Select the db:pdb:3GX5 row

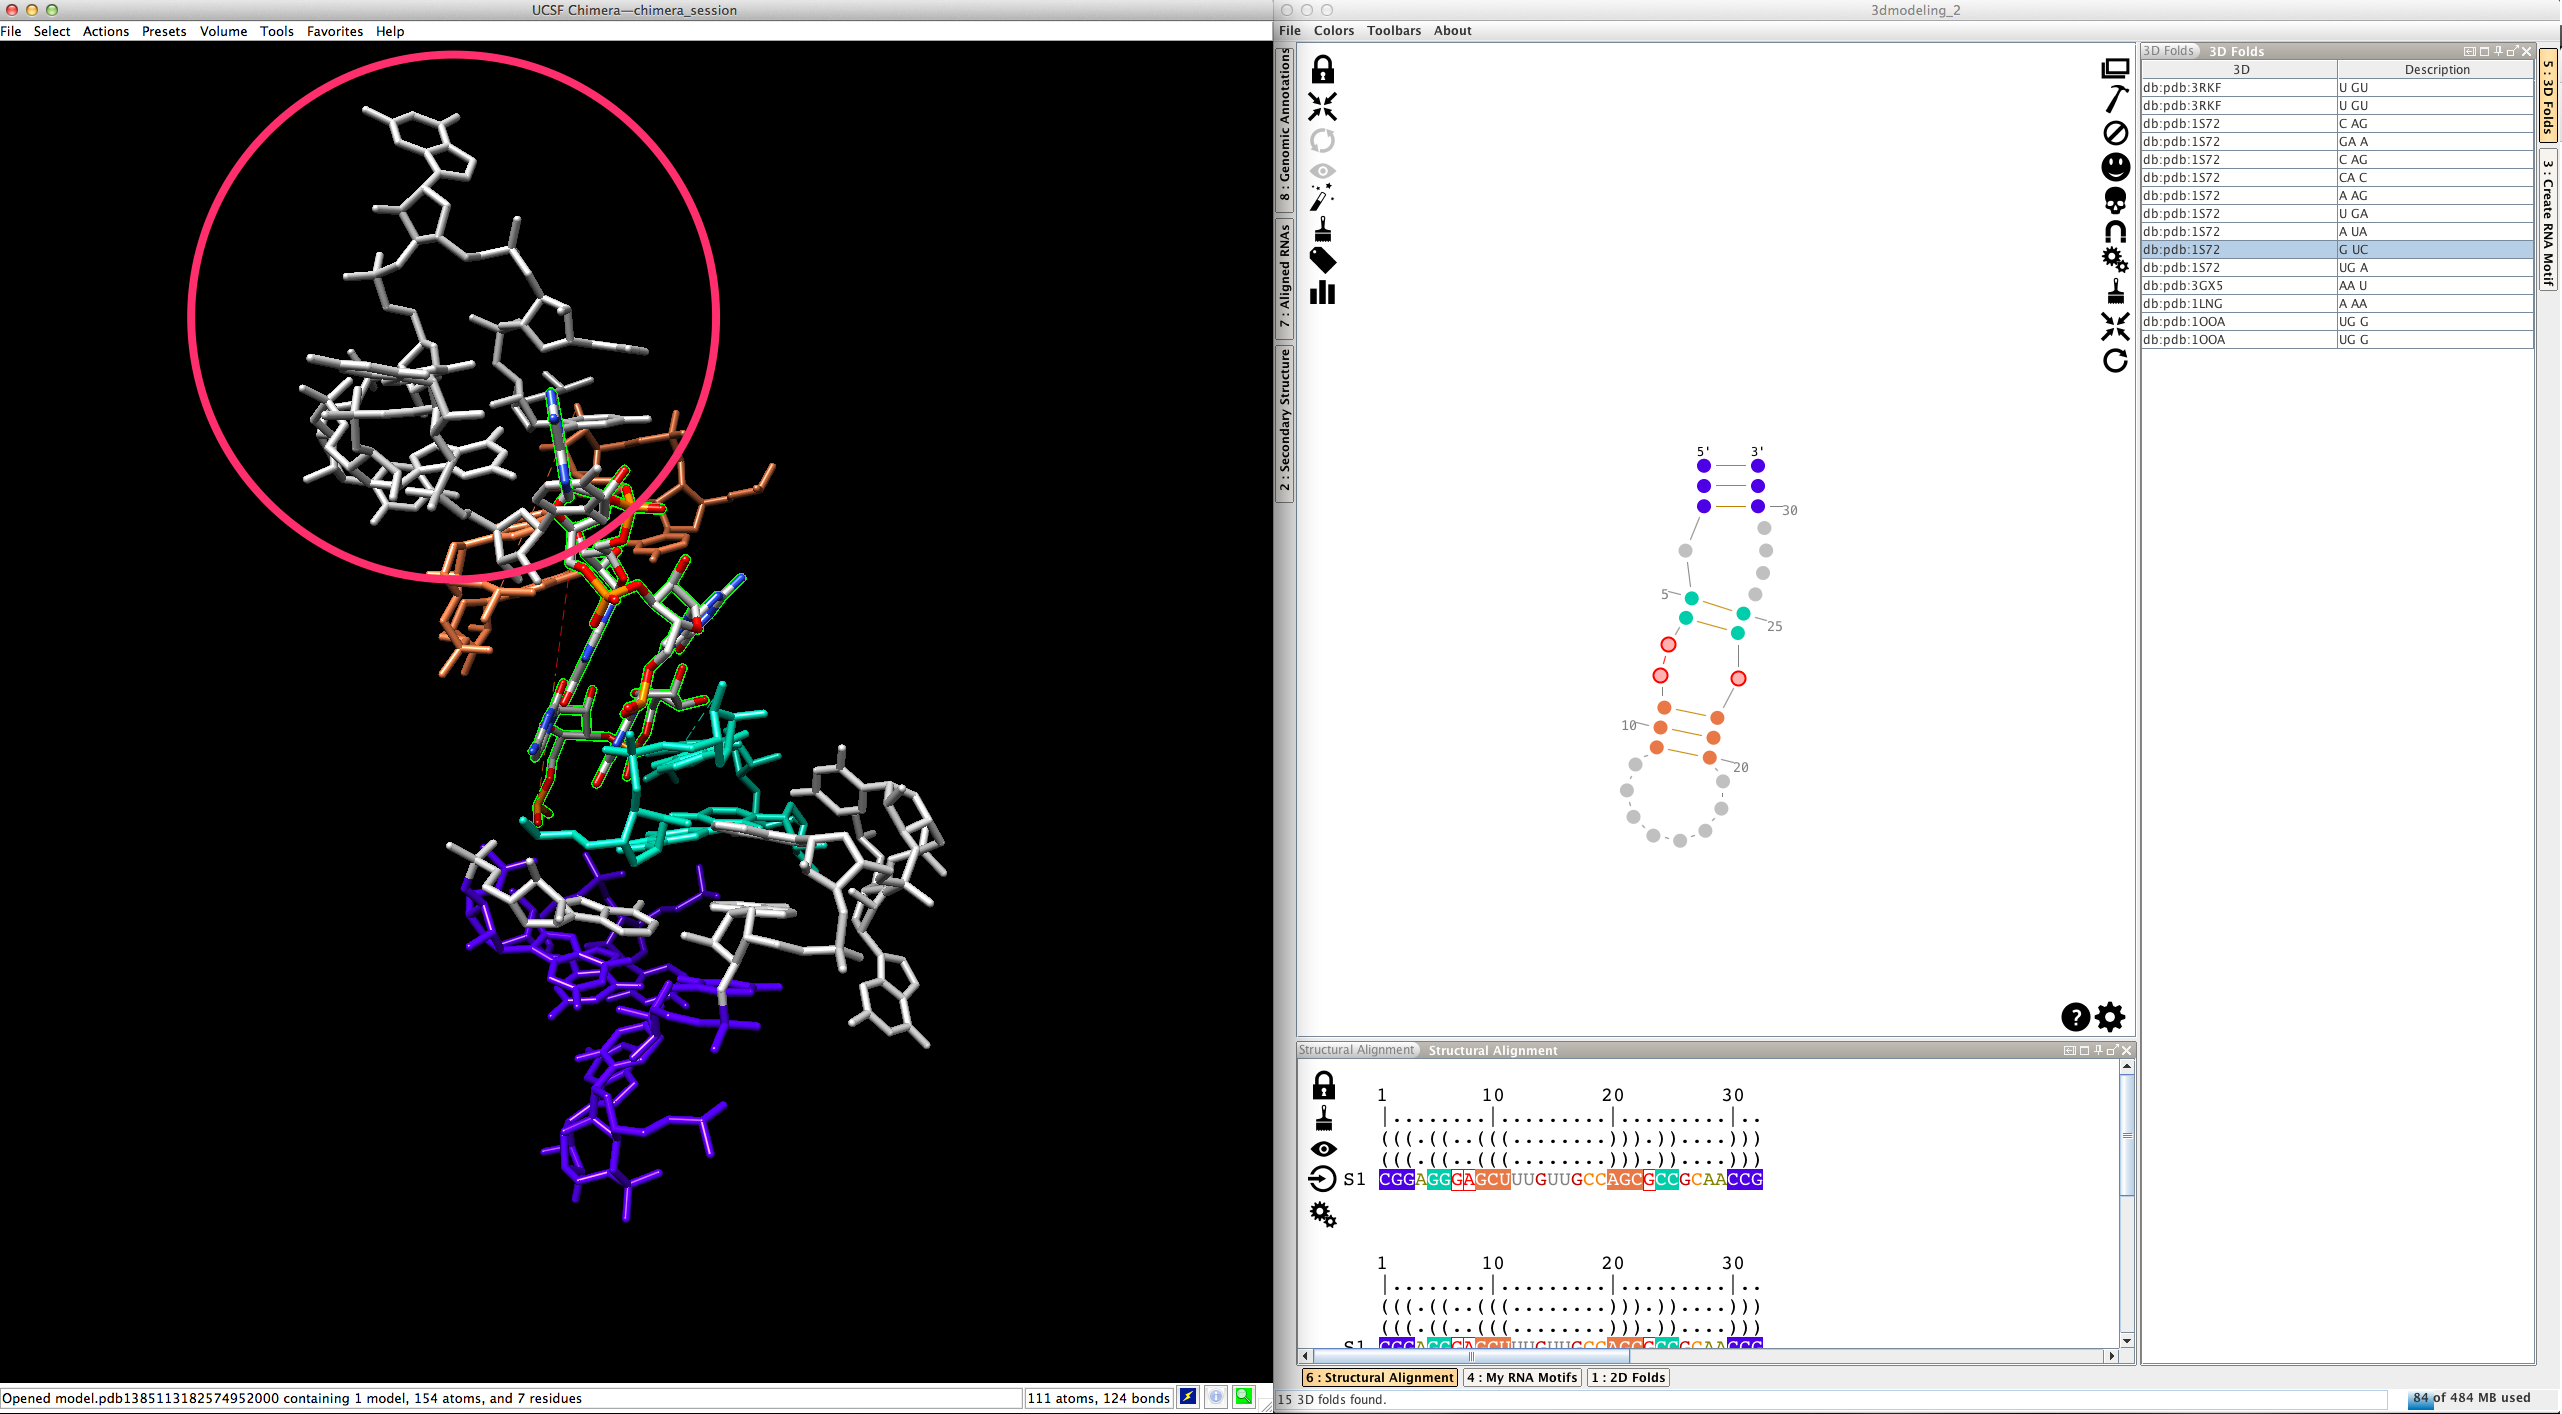click(x=2337, y=286)
